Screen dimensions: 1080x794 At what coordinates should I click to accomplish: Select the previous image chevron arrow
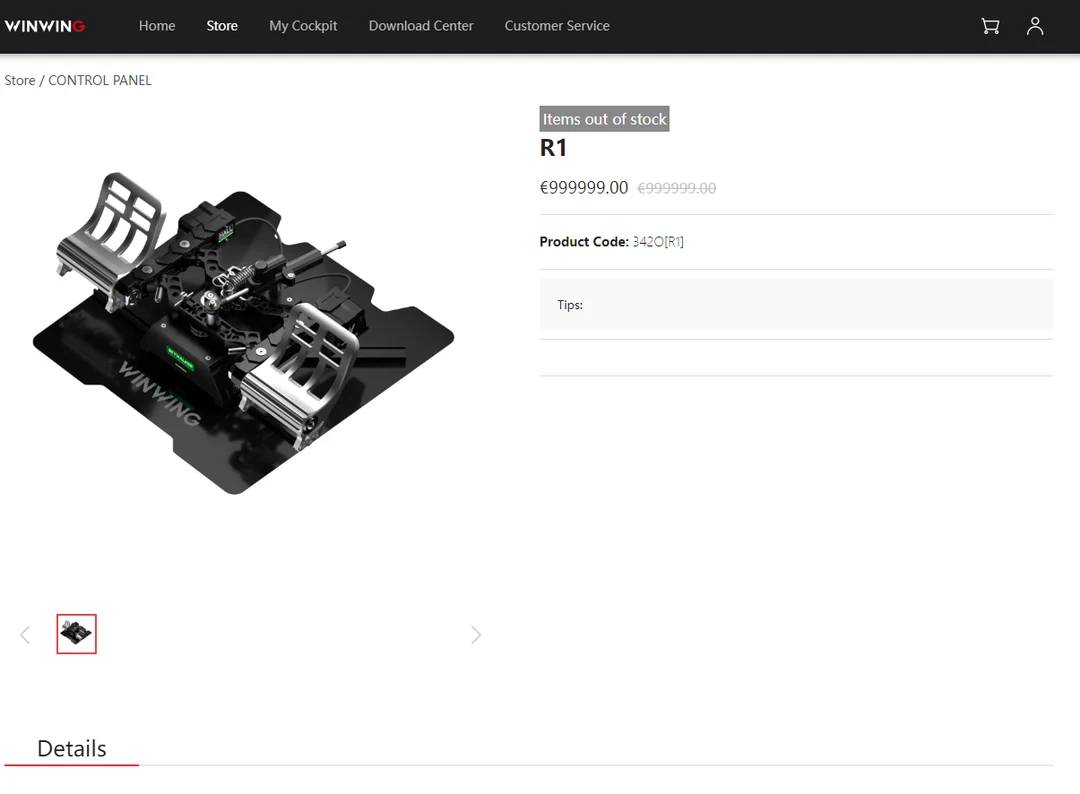click(25, 634)
